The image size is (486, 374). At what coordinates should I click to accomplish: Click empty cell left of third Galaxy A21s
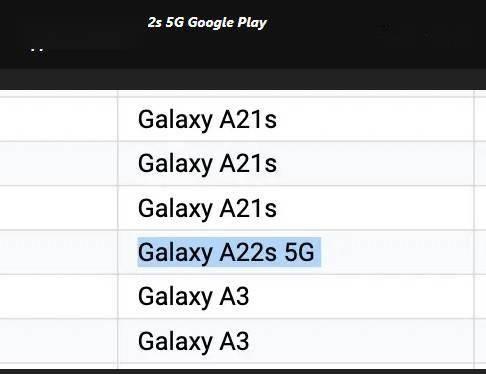(59, 208)
